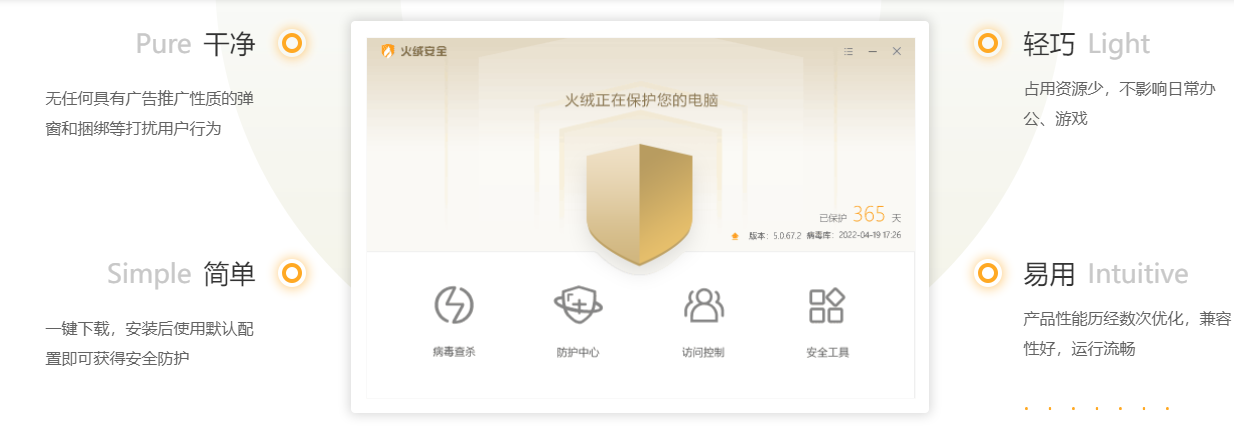Click the 火绒正在保护您的电脑 status text
This screenshot has width=1234, height=429.
click(641, 100)
